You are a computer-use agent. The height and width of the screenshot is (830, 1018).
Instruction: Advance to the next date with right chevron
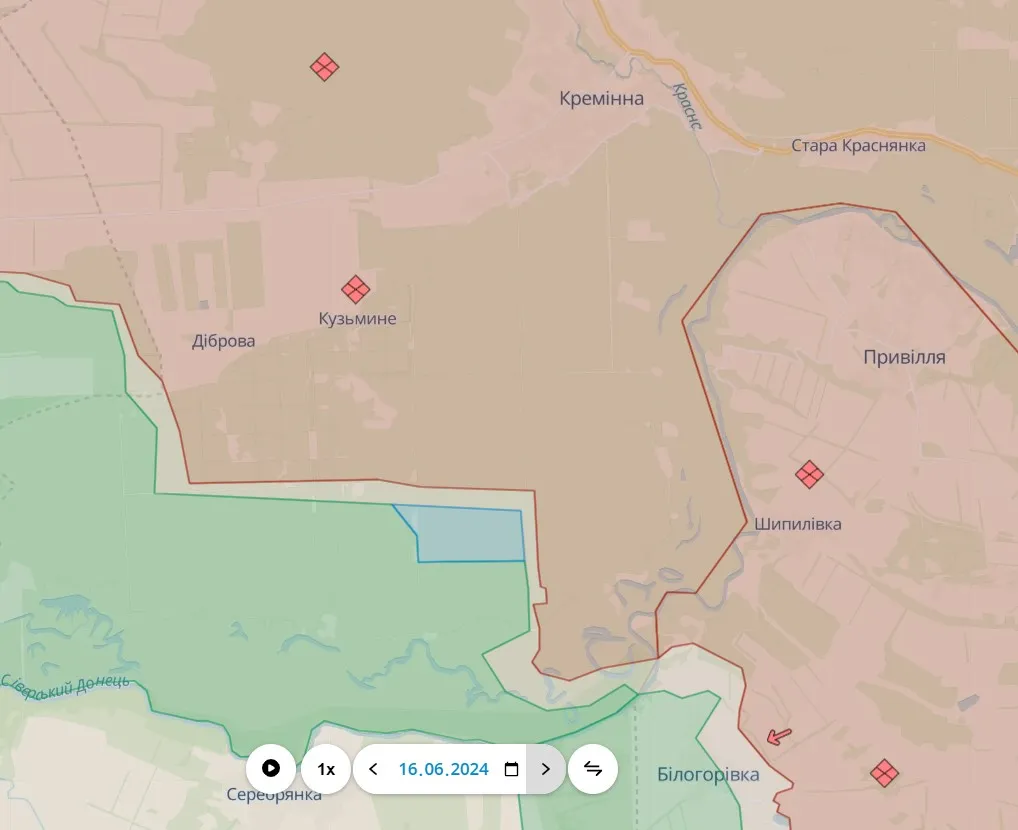545,769
